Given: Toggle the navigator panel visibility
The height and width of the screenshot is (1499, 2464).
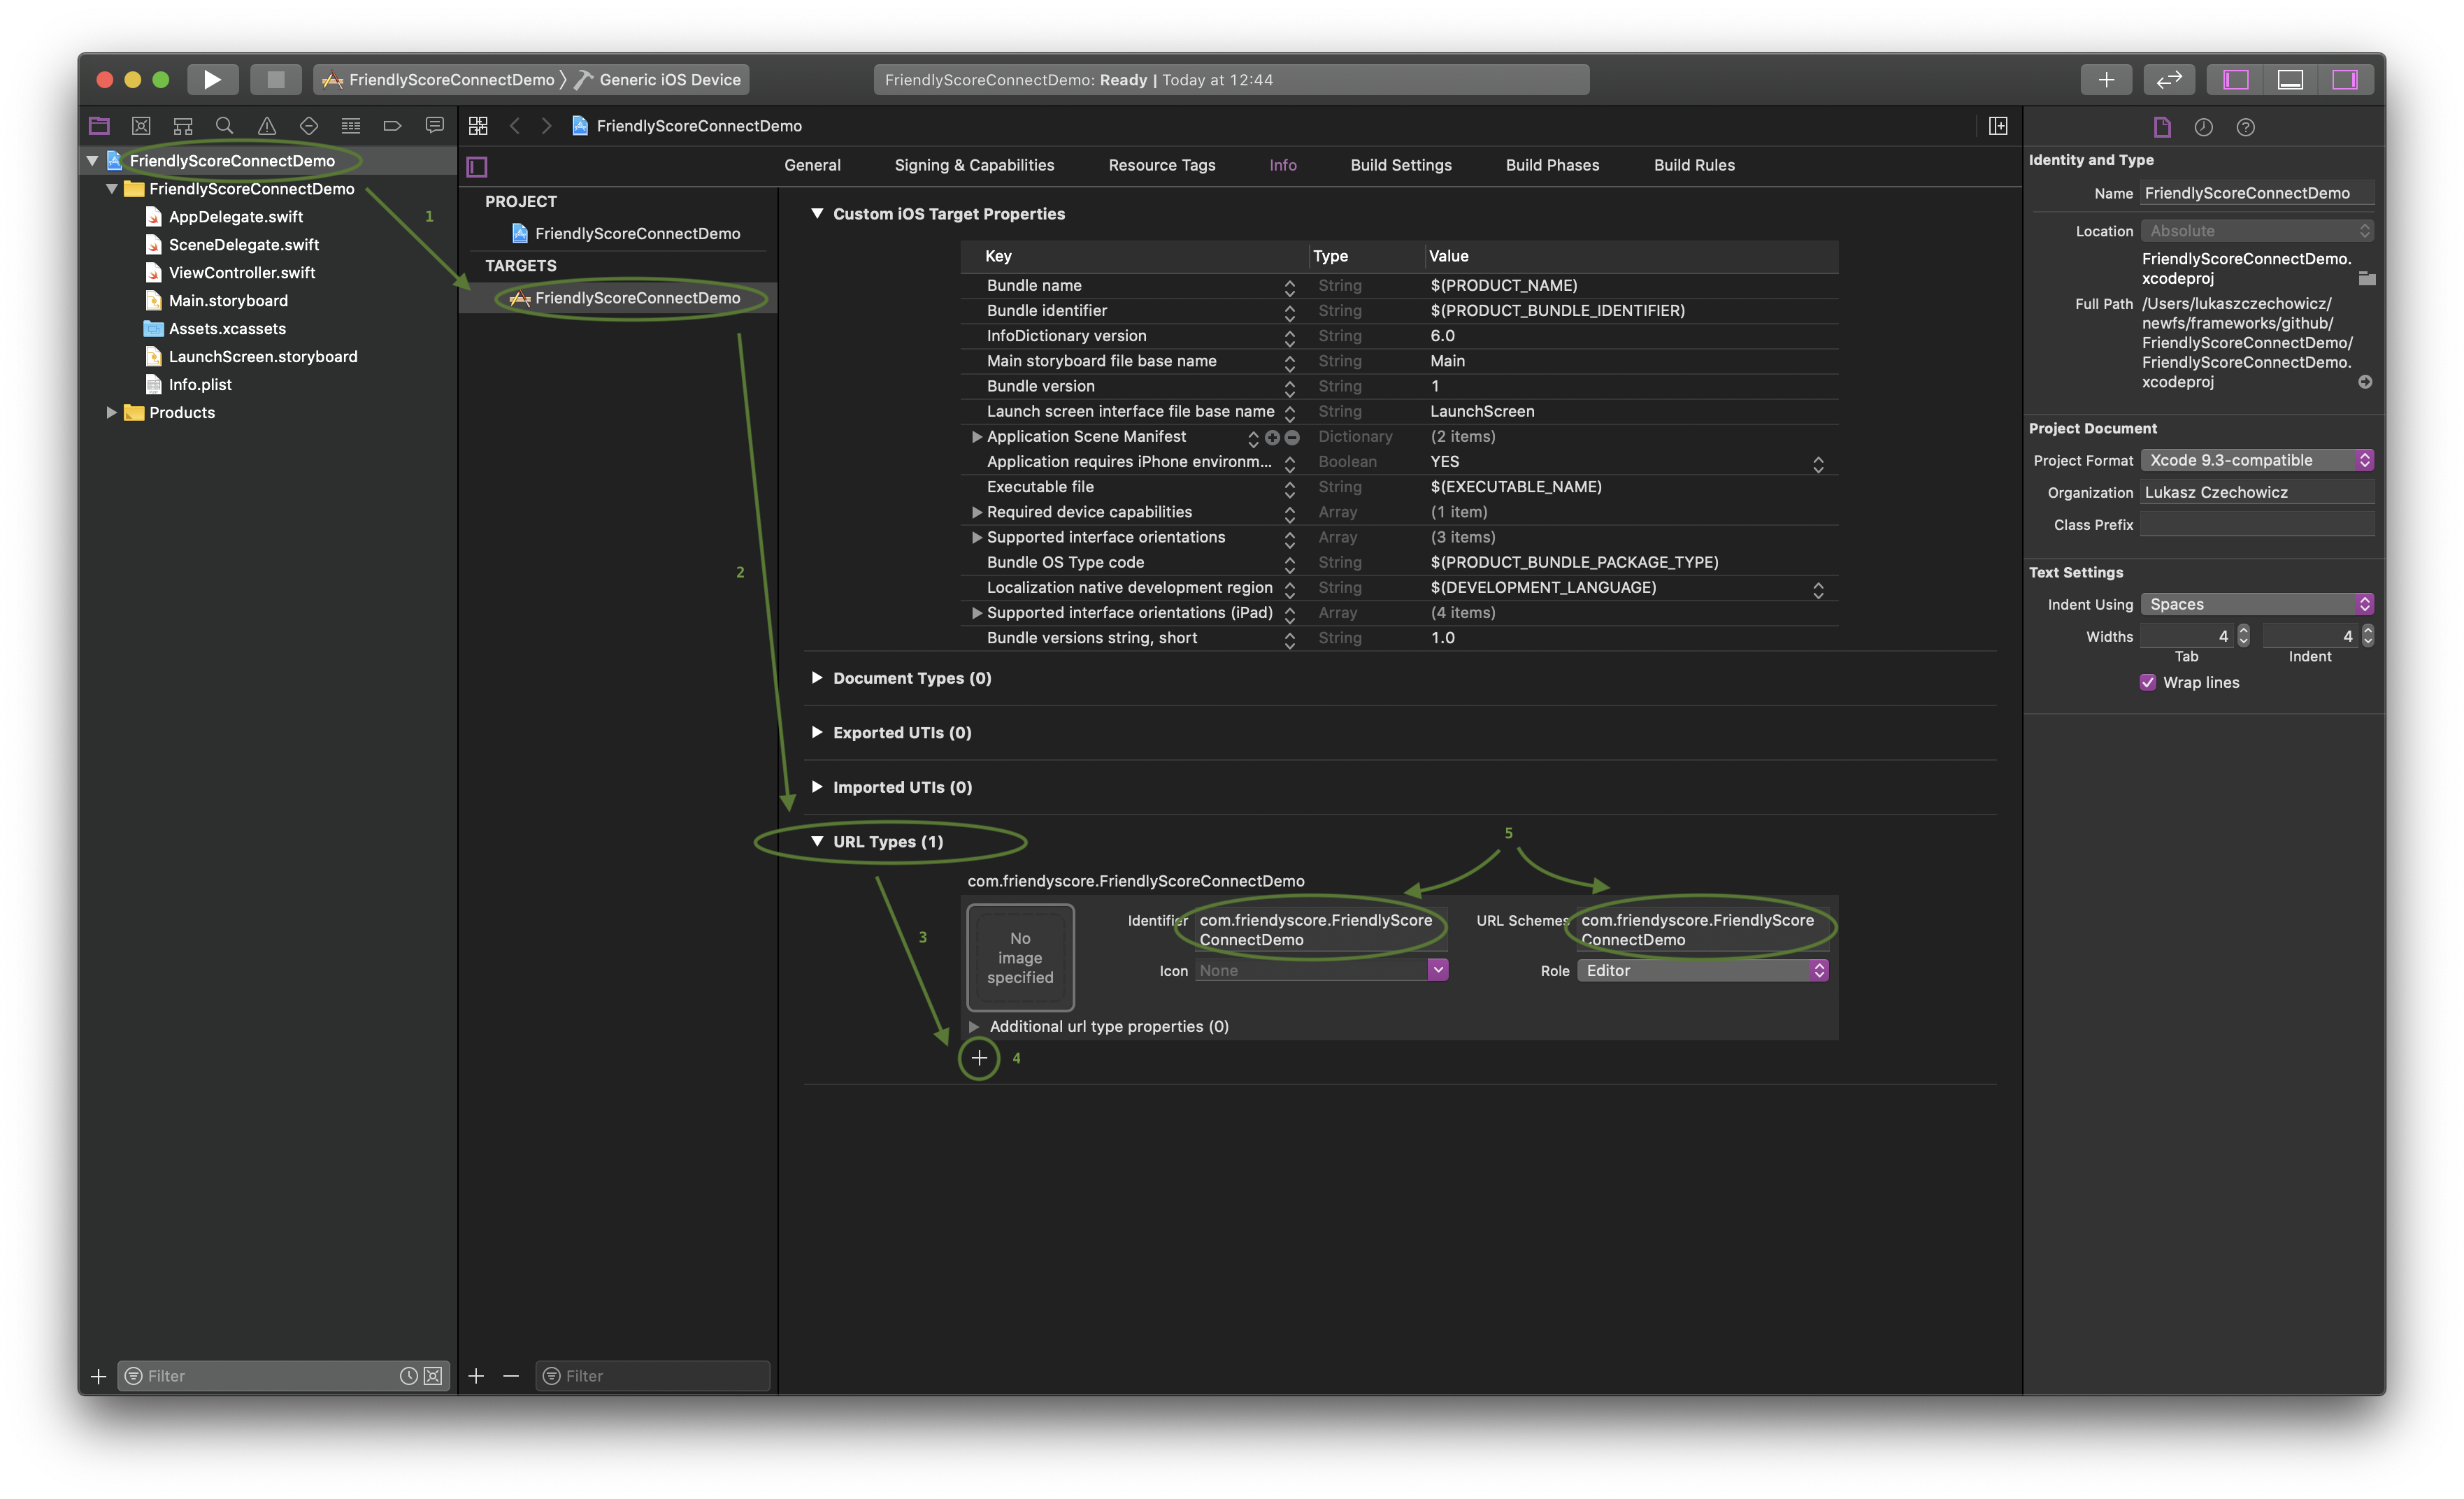Looking at the screenshot, I should tap(2236, 79).
